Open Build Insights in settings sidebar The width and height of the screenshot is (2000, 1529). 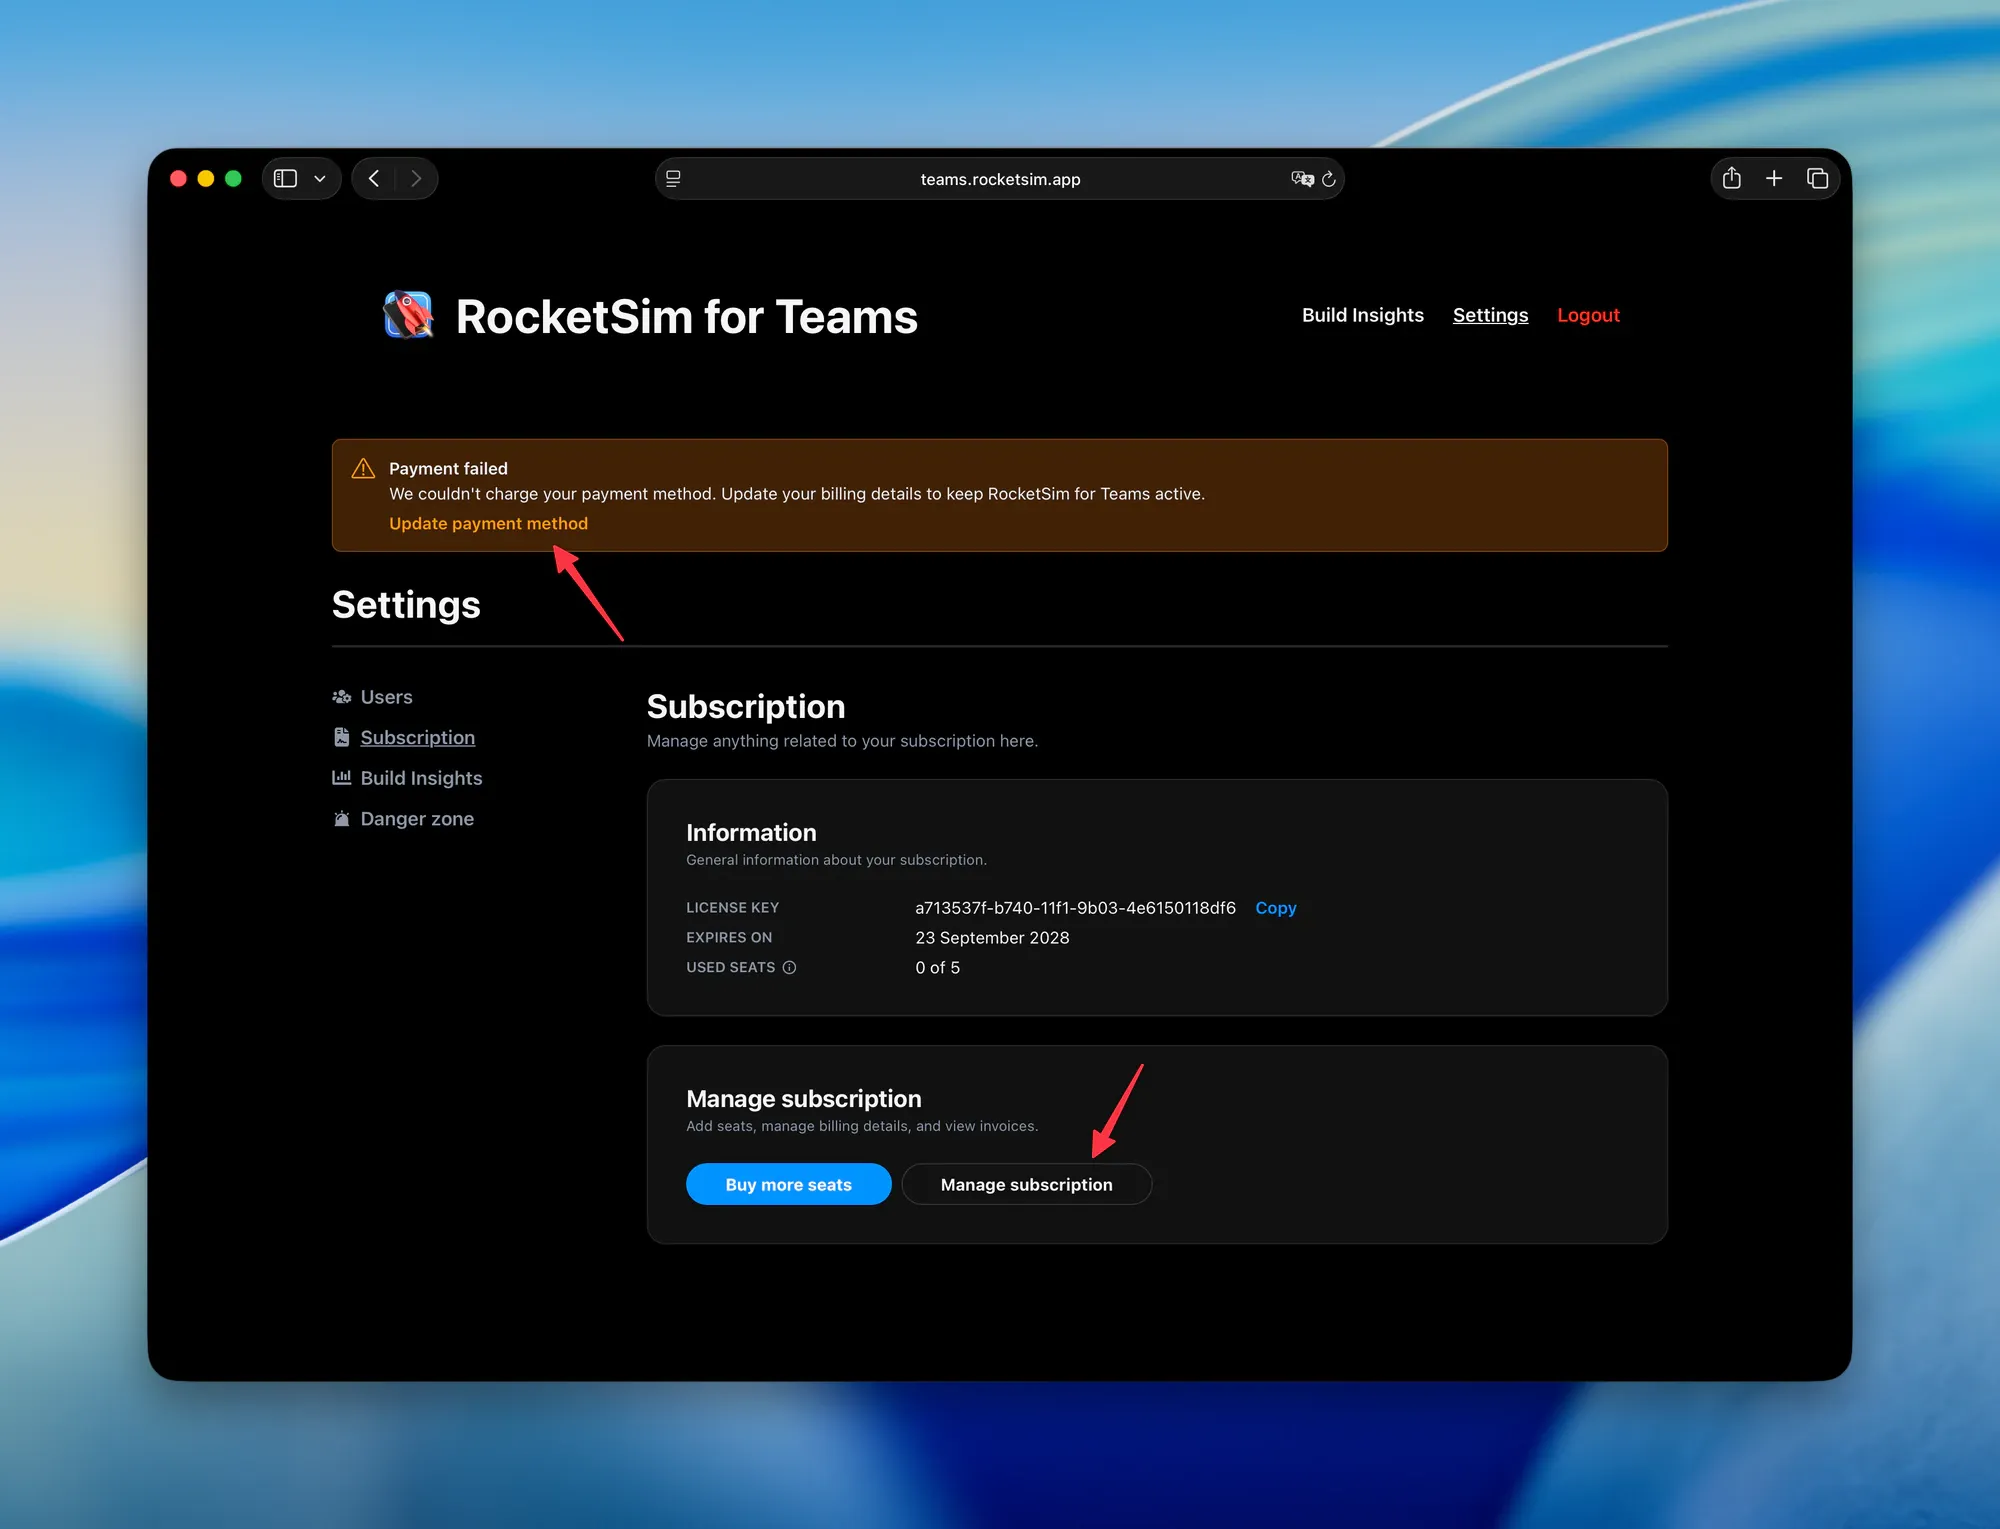coord(421,778)
